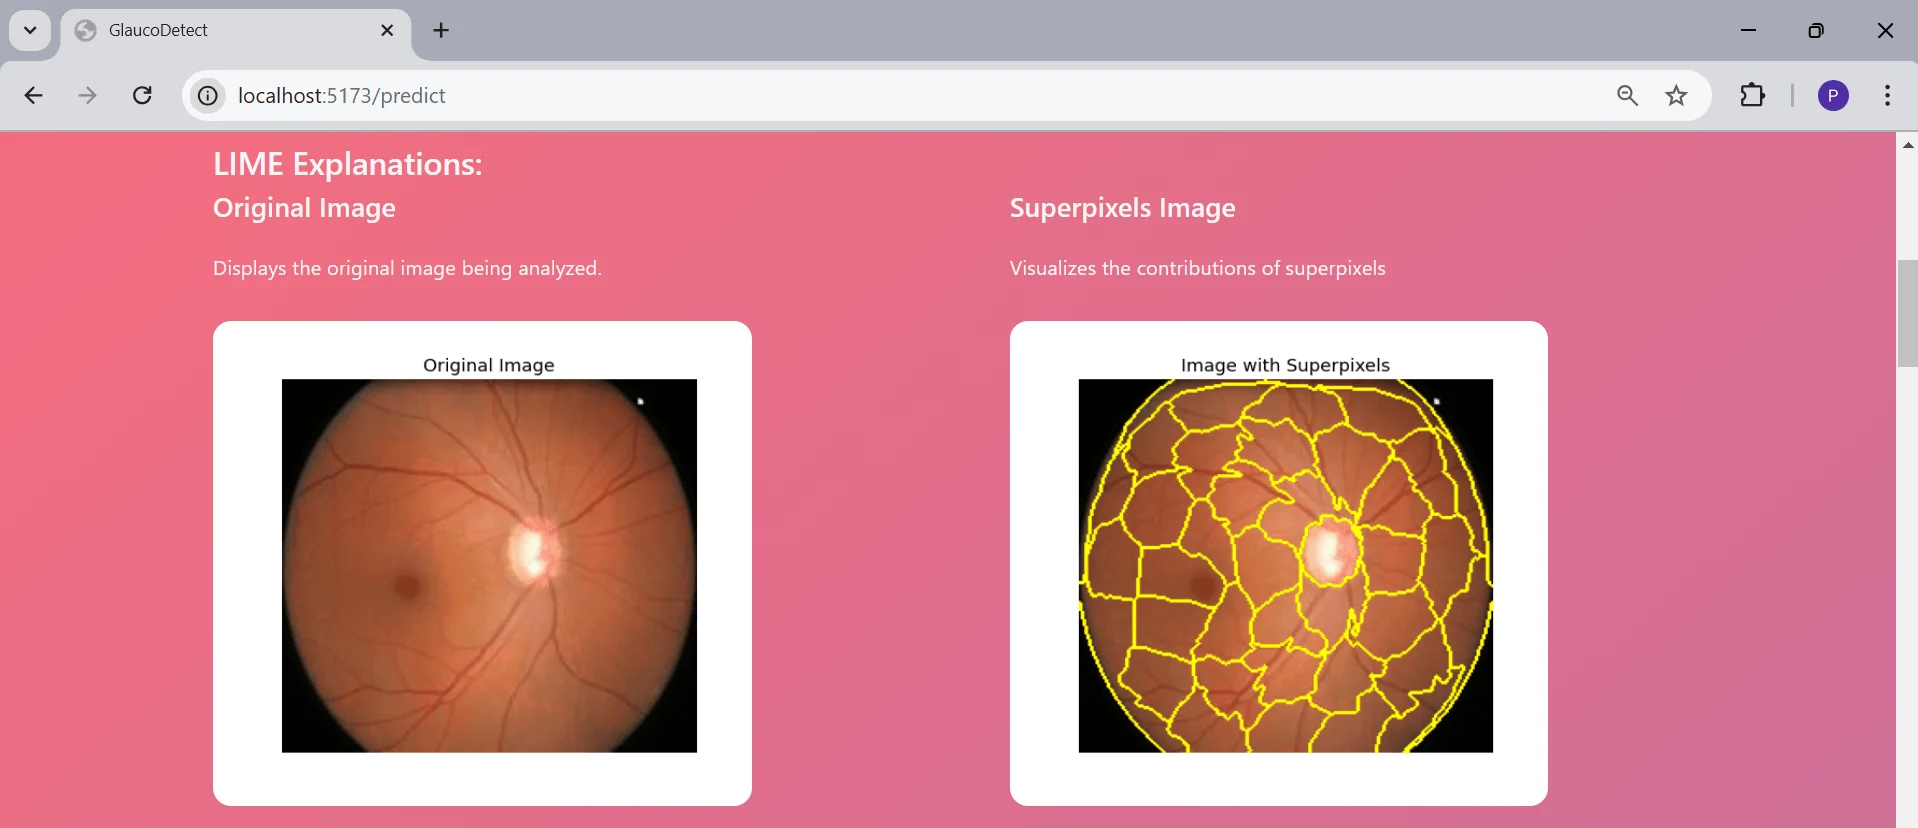Click the Superpixels Image section heading

click(1122, 208)
